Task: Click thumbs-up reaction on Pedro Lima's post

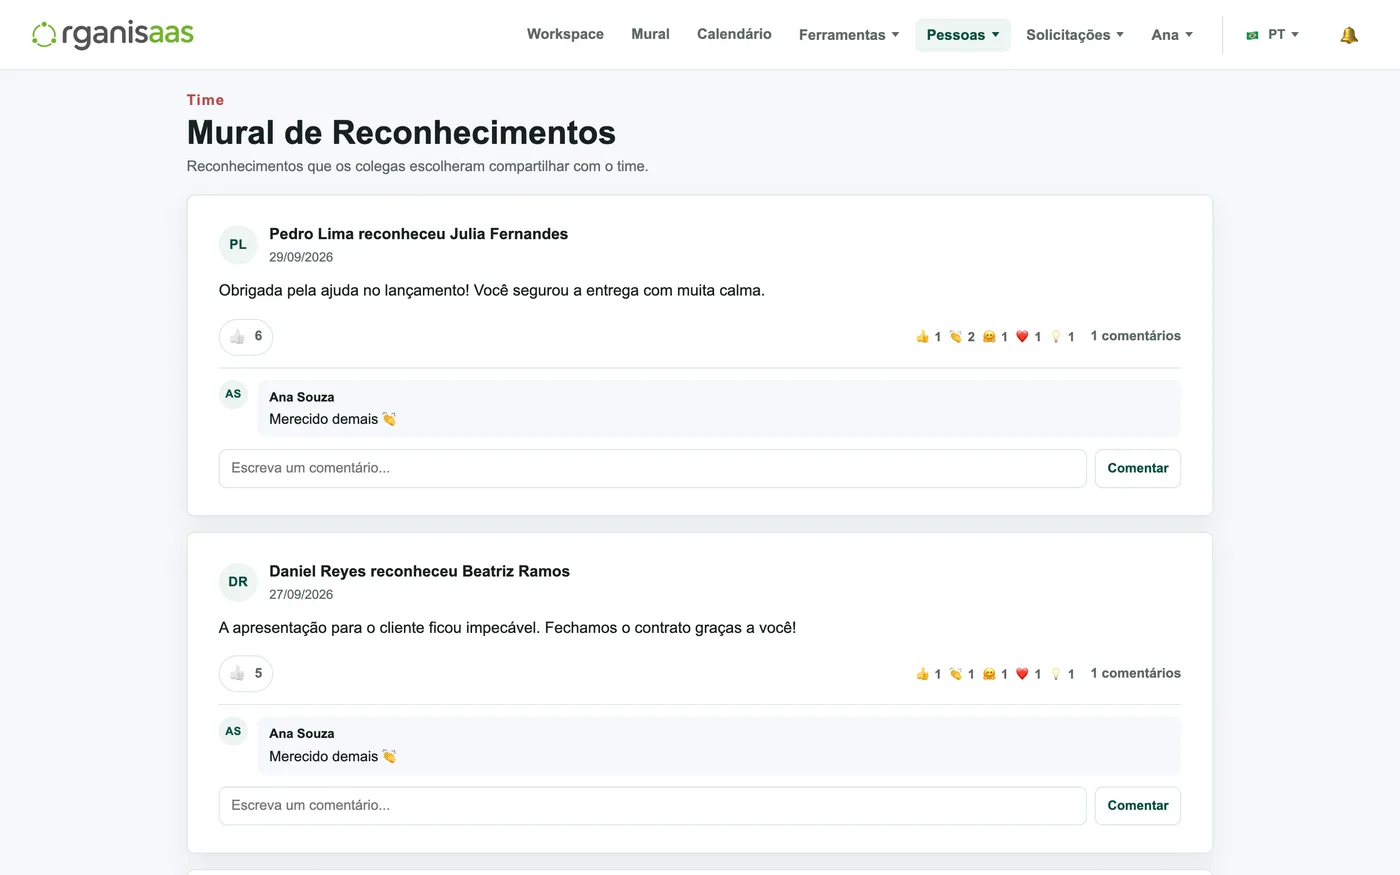Action: point(928,337)
